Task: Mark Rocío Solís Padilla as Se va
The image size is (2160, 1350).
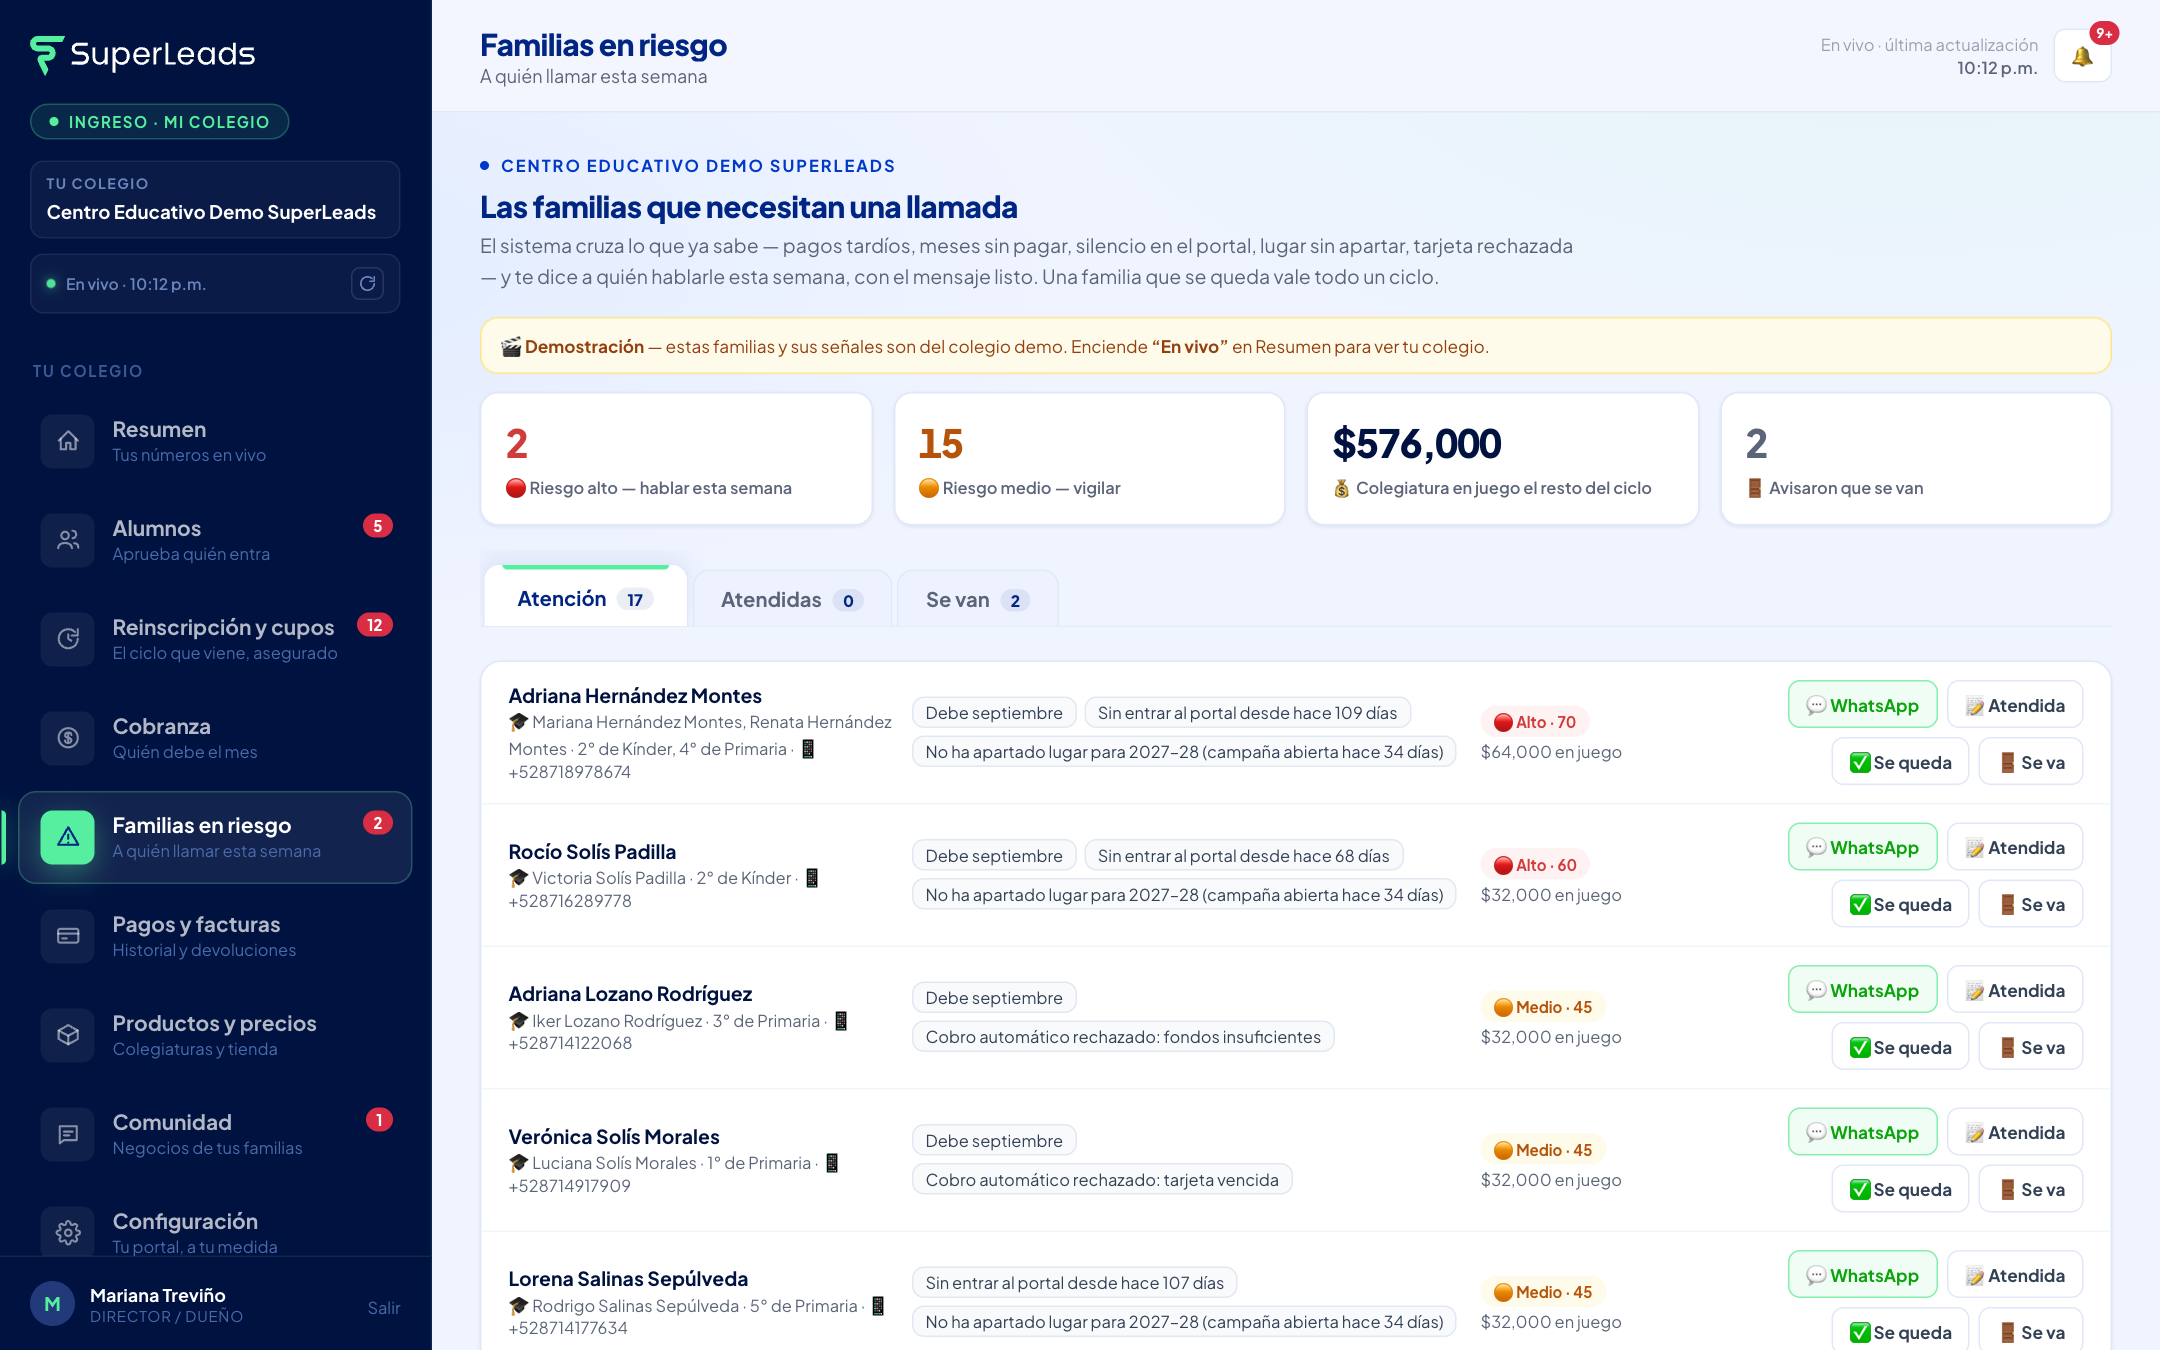Action: [2031, 904]
